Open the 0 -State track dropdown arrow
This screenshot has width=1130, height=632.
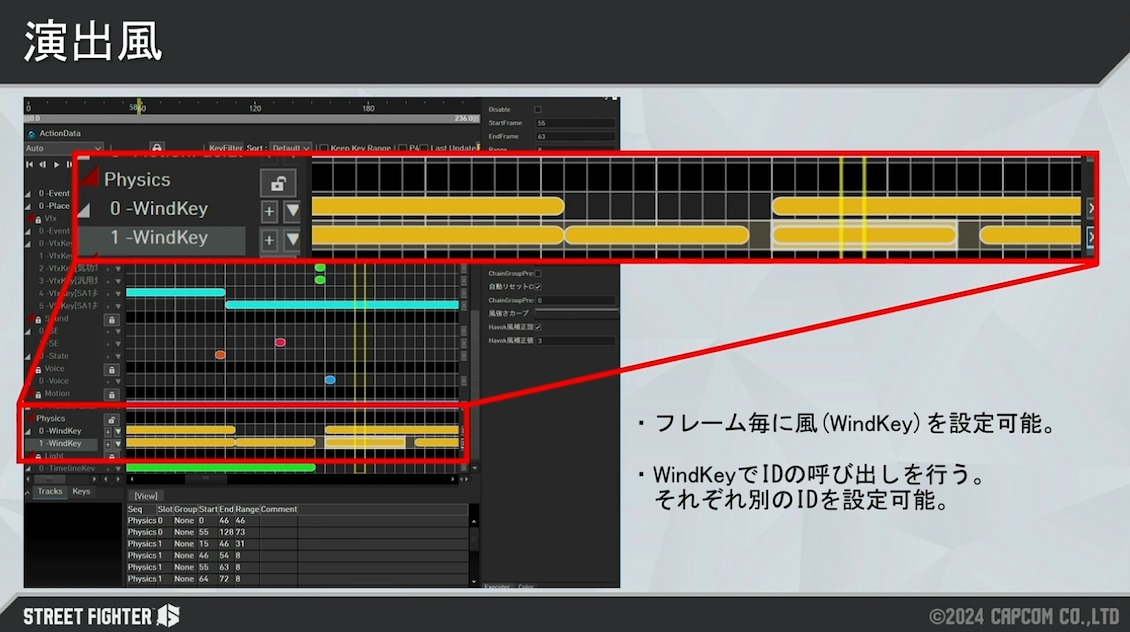pos(118,356)
